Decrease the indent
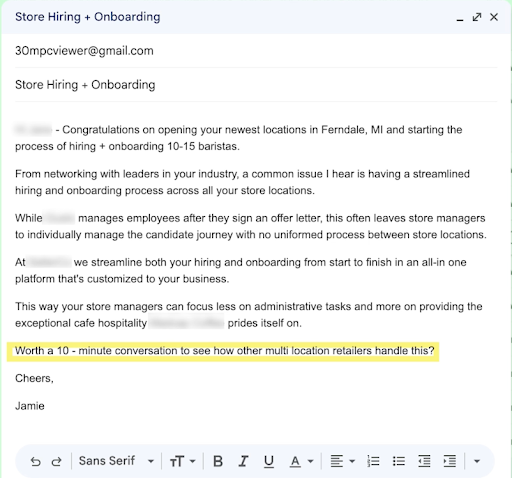Screen dimensions: 512x478 click(x=424, y=461)
